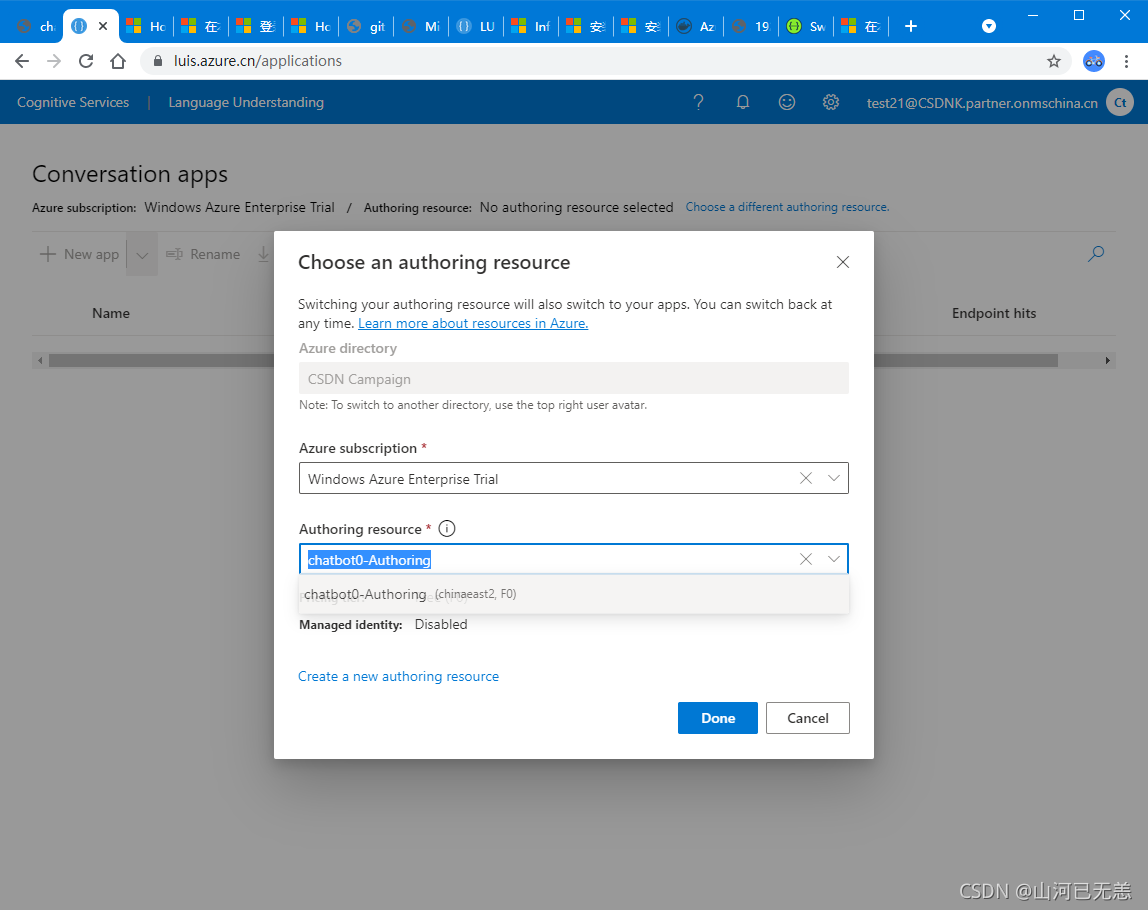
Task: Show Authoring resource info tooltip
Action: pyautogui.click(x=447, y=529)
